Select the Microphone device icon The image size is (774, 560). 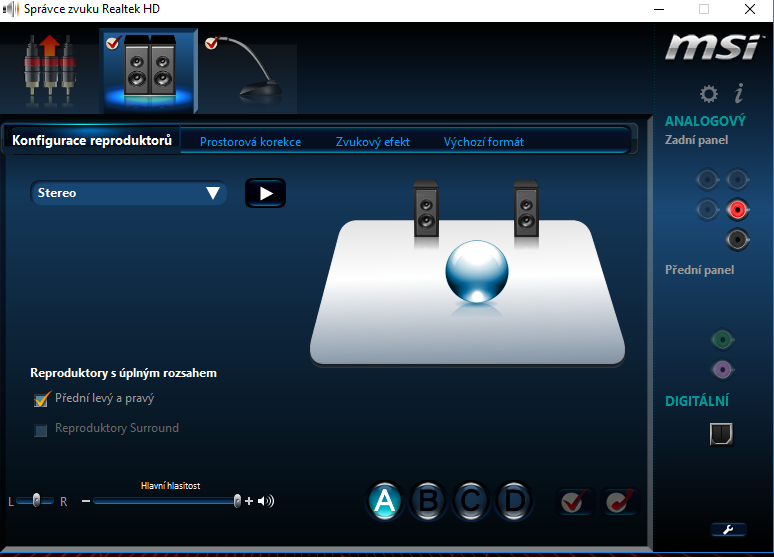point(248,71)
